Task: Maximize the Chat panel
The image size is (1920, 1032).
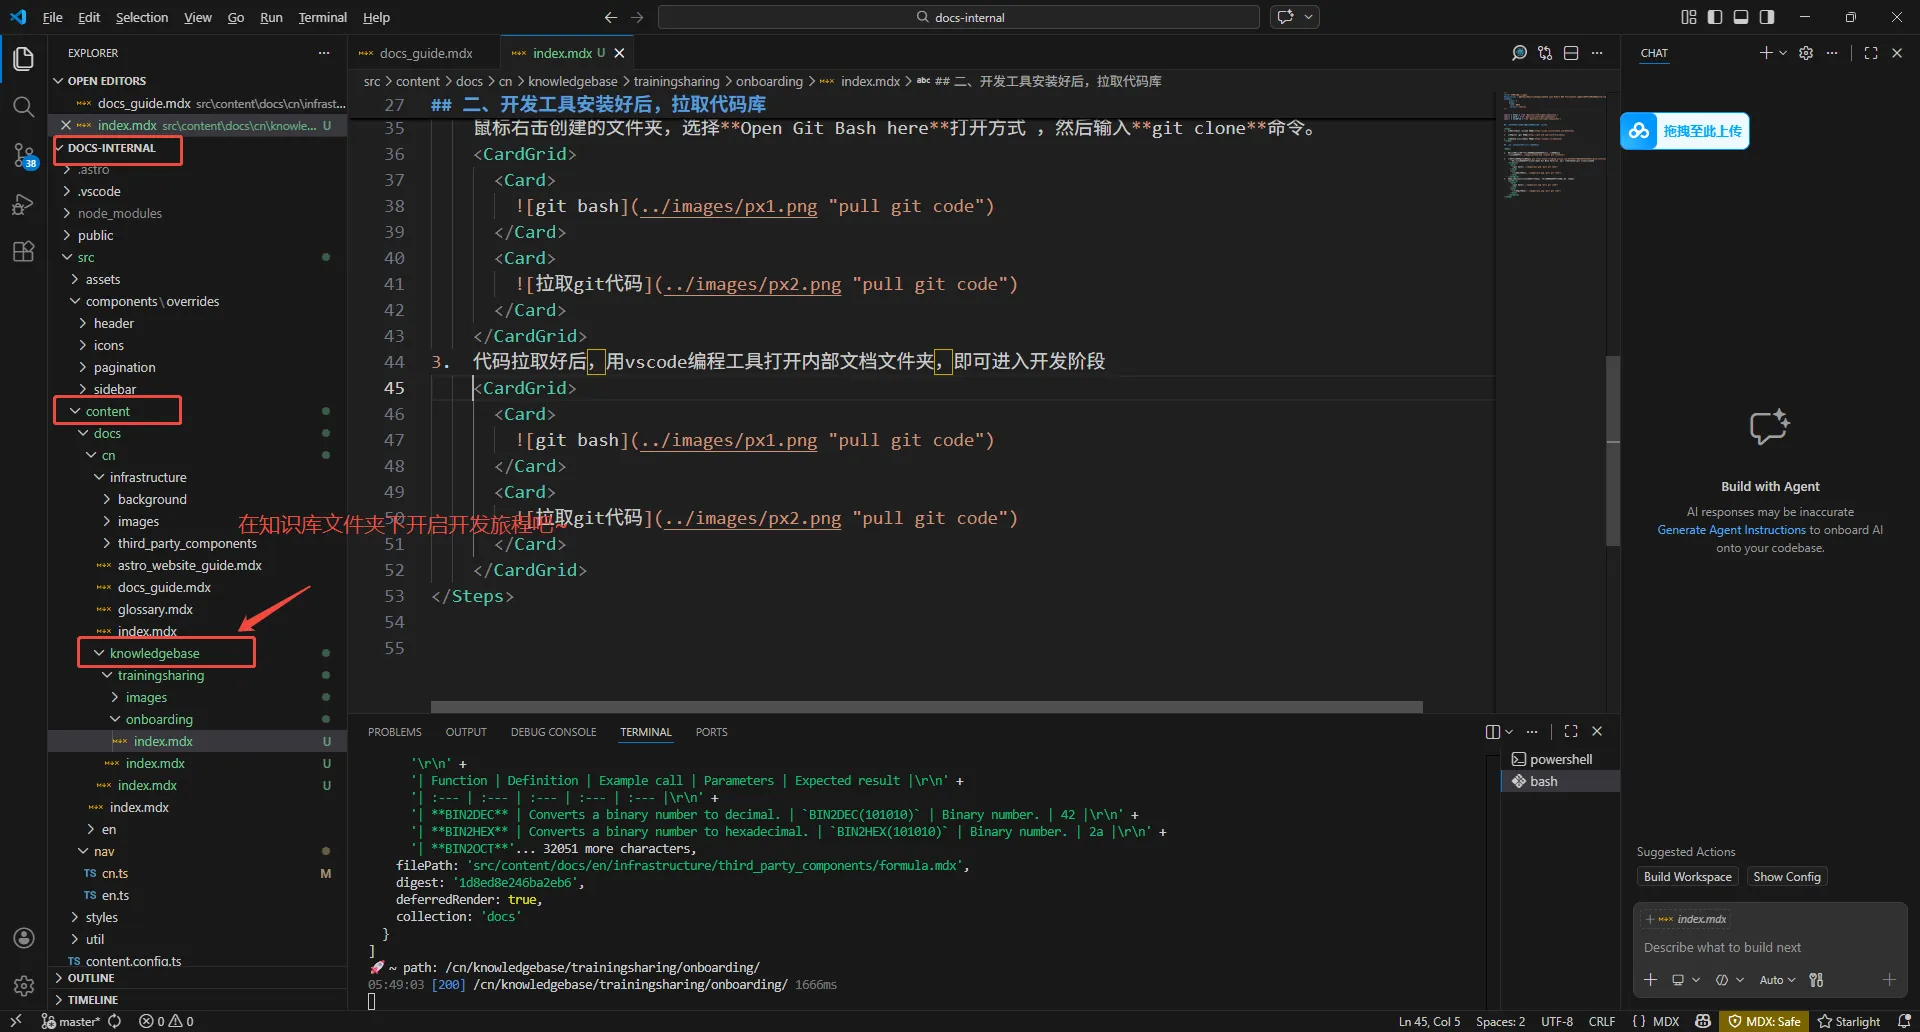Action: (1871, 53)
